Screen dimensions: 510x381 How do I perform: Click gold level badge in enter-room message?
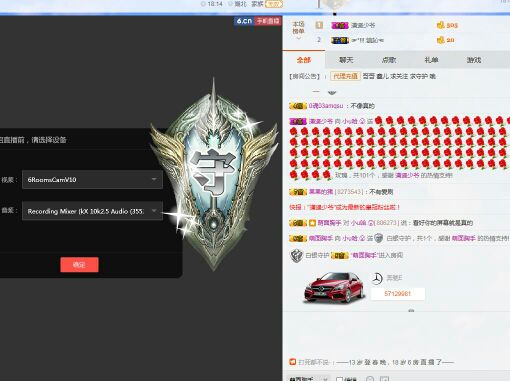pyautogui.click(x=339, y=256)
